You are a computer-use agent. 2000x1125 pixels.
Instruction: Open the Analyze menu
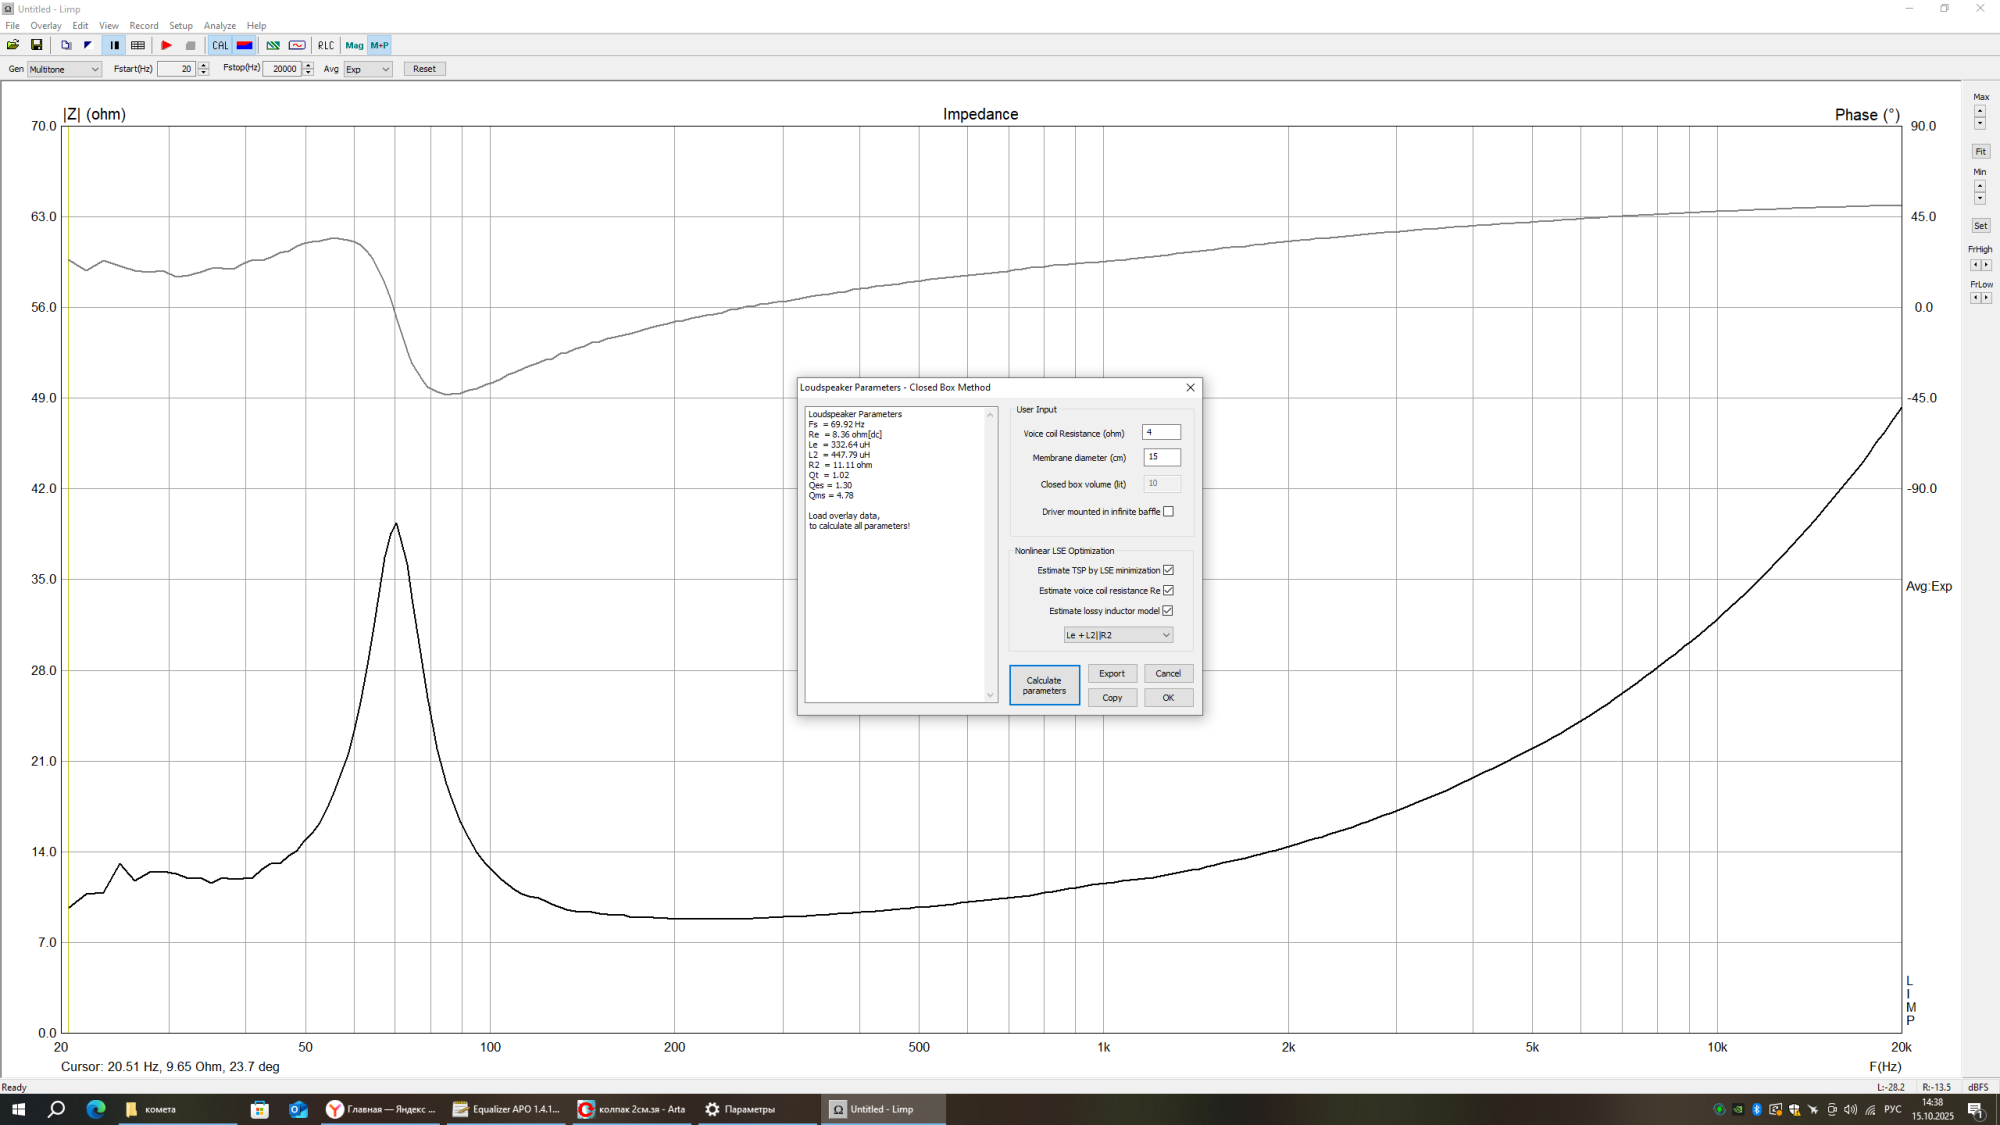219,26
